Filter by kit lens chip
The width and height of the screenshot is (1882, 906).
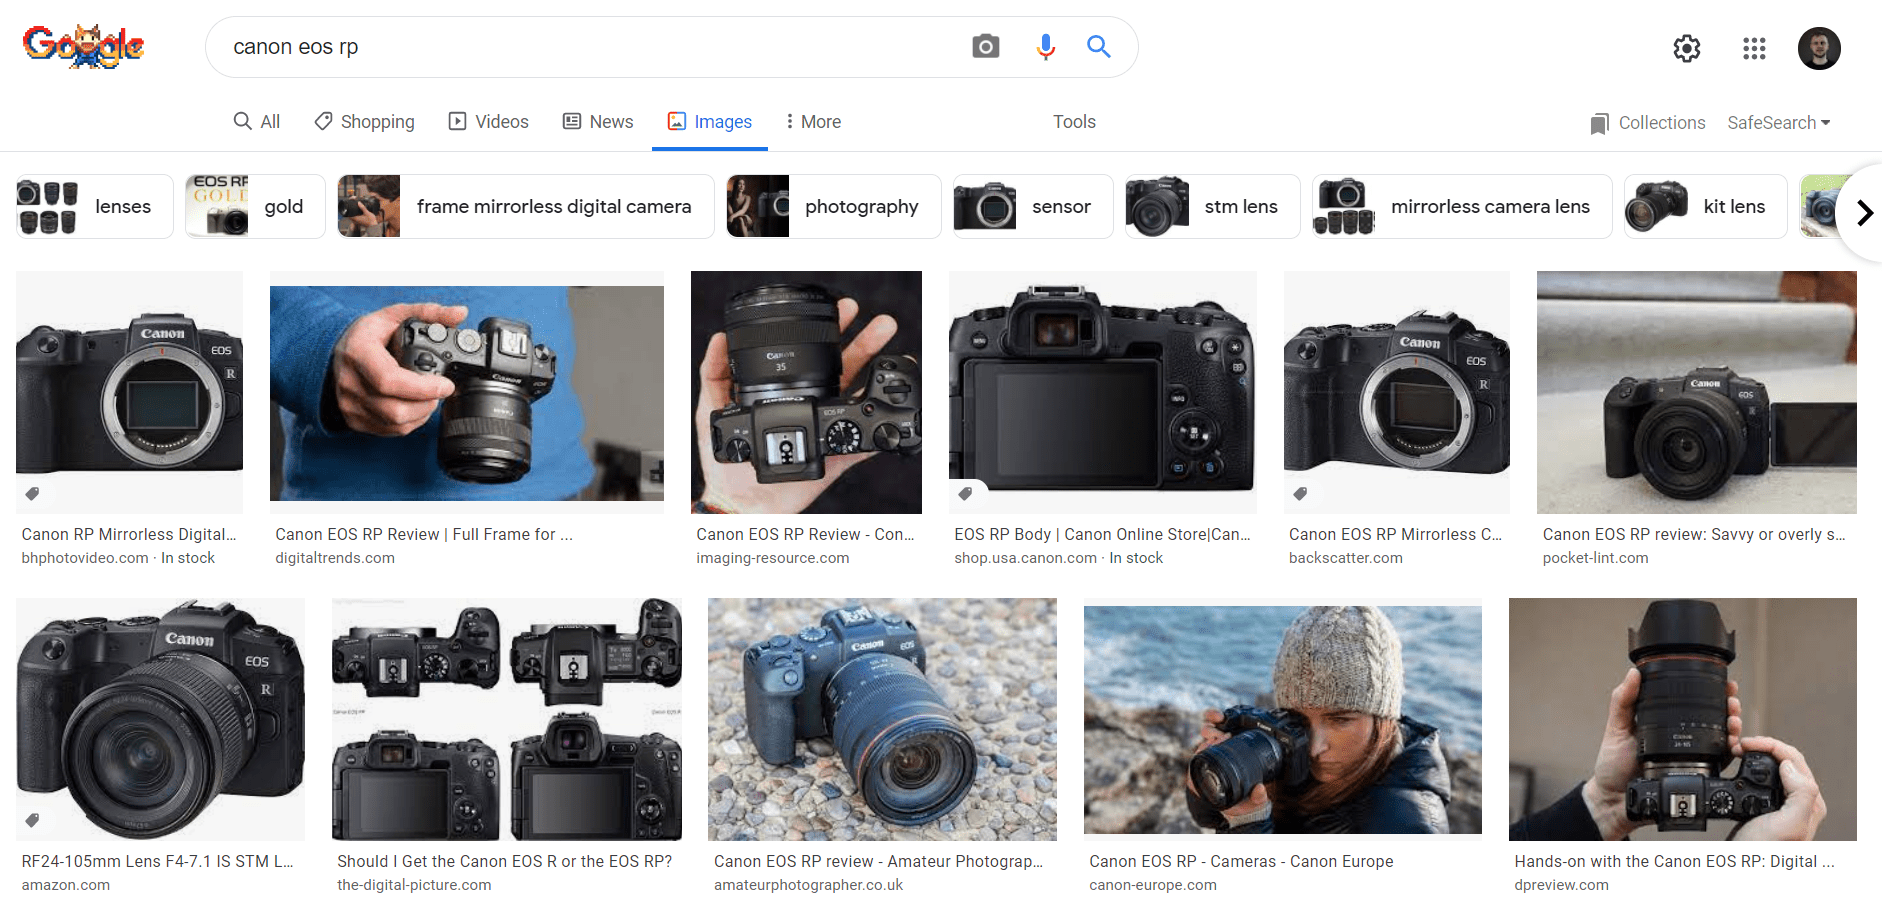click(x=1706, y=206)
